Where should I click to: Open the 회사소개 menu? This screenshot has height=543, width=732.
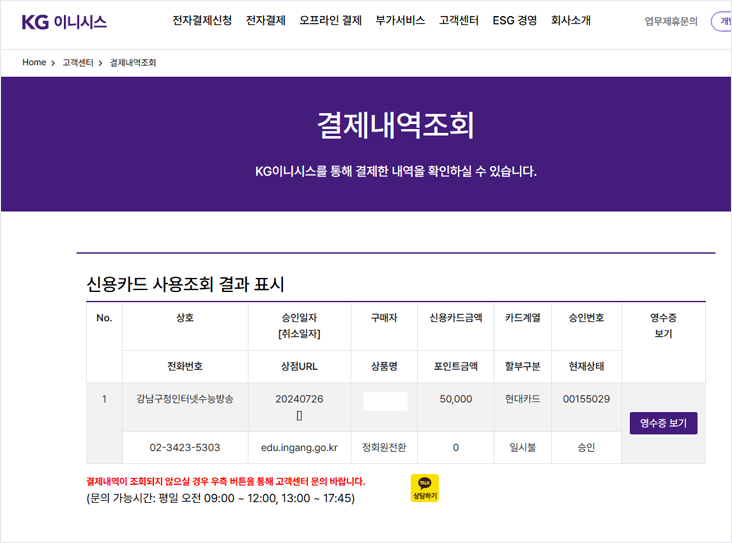(x=570, y=21)
